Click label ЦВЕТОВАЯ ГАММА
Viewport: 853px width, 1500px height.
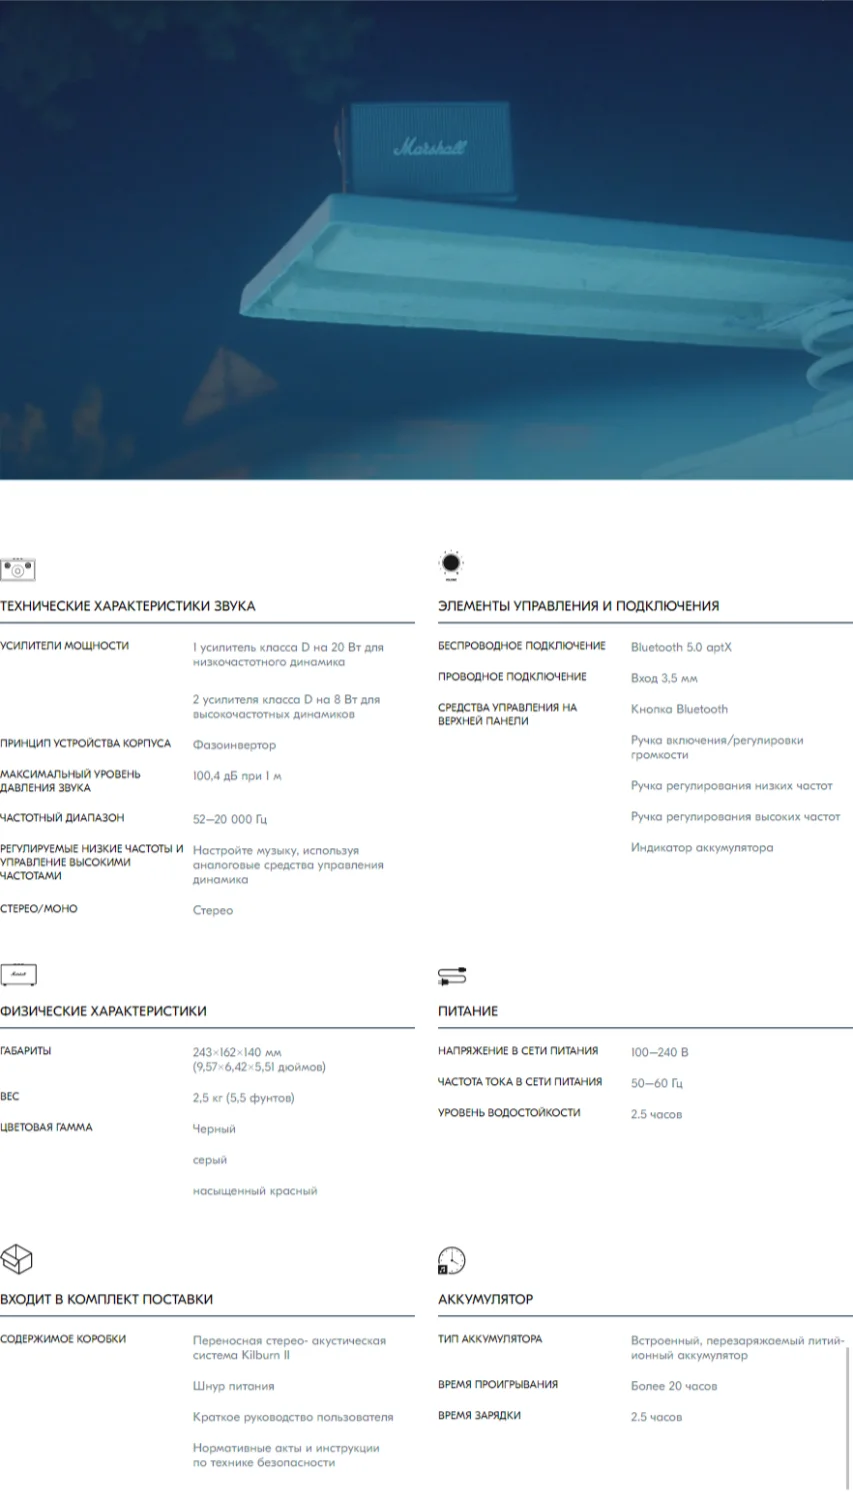click(x=46, y=1128)
